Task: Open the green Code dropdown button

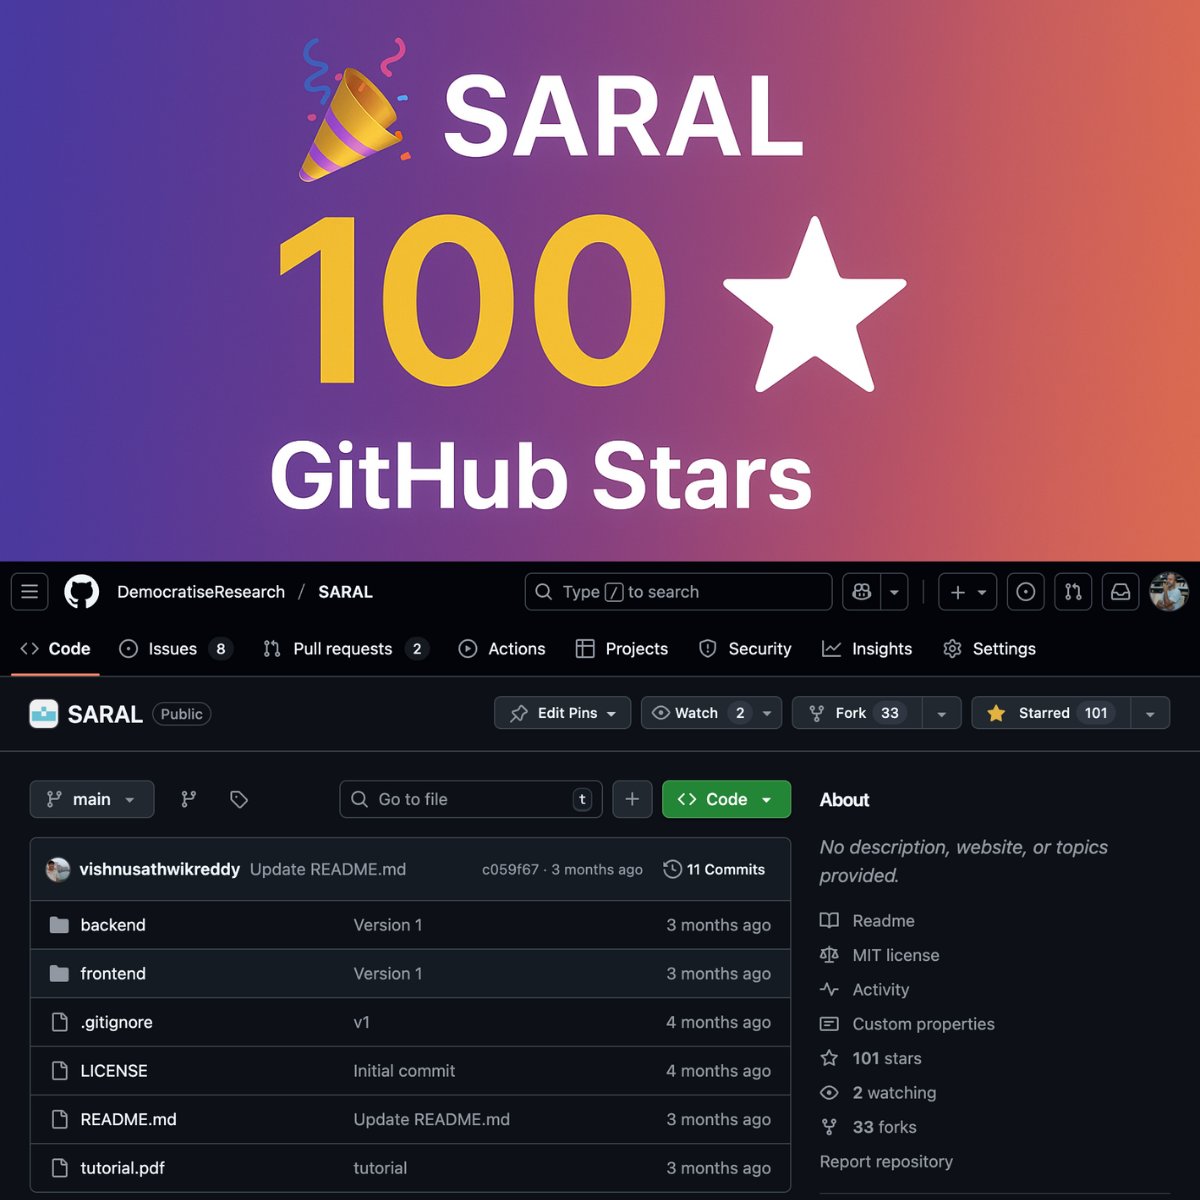Action: [726, 799]
